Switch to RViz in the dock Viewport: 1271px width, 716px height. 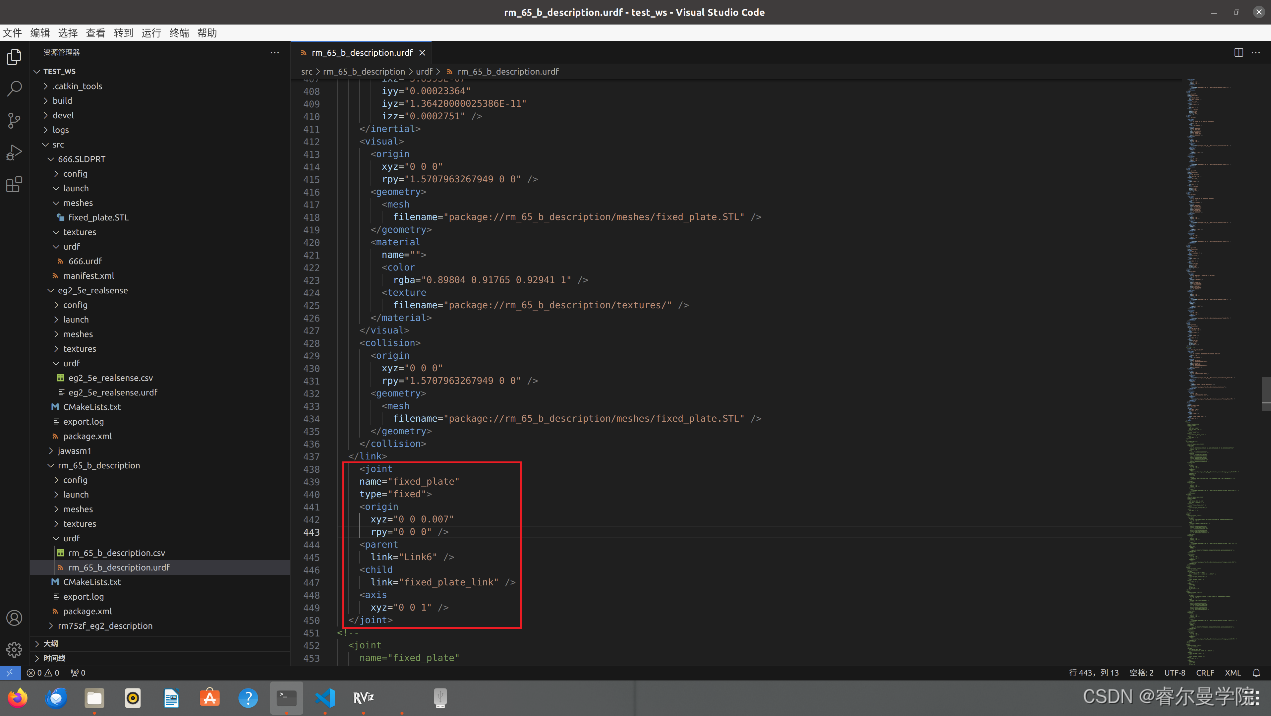coord(363,698)
